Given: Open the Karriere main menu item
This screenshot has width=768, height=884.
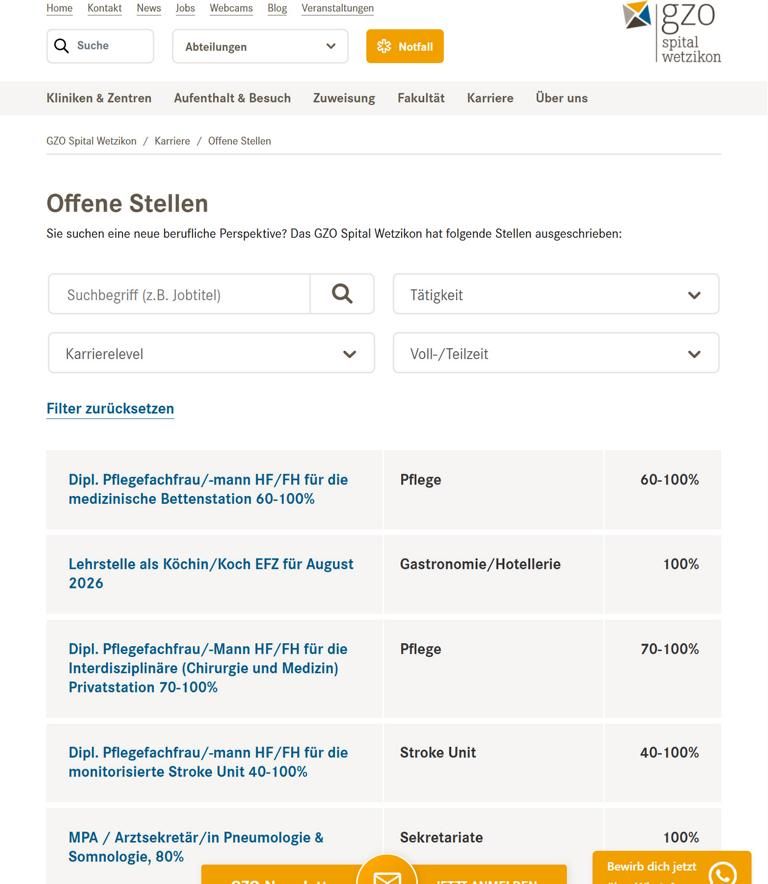Looking at the screenshot, I should click(x=490, y=98).
